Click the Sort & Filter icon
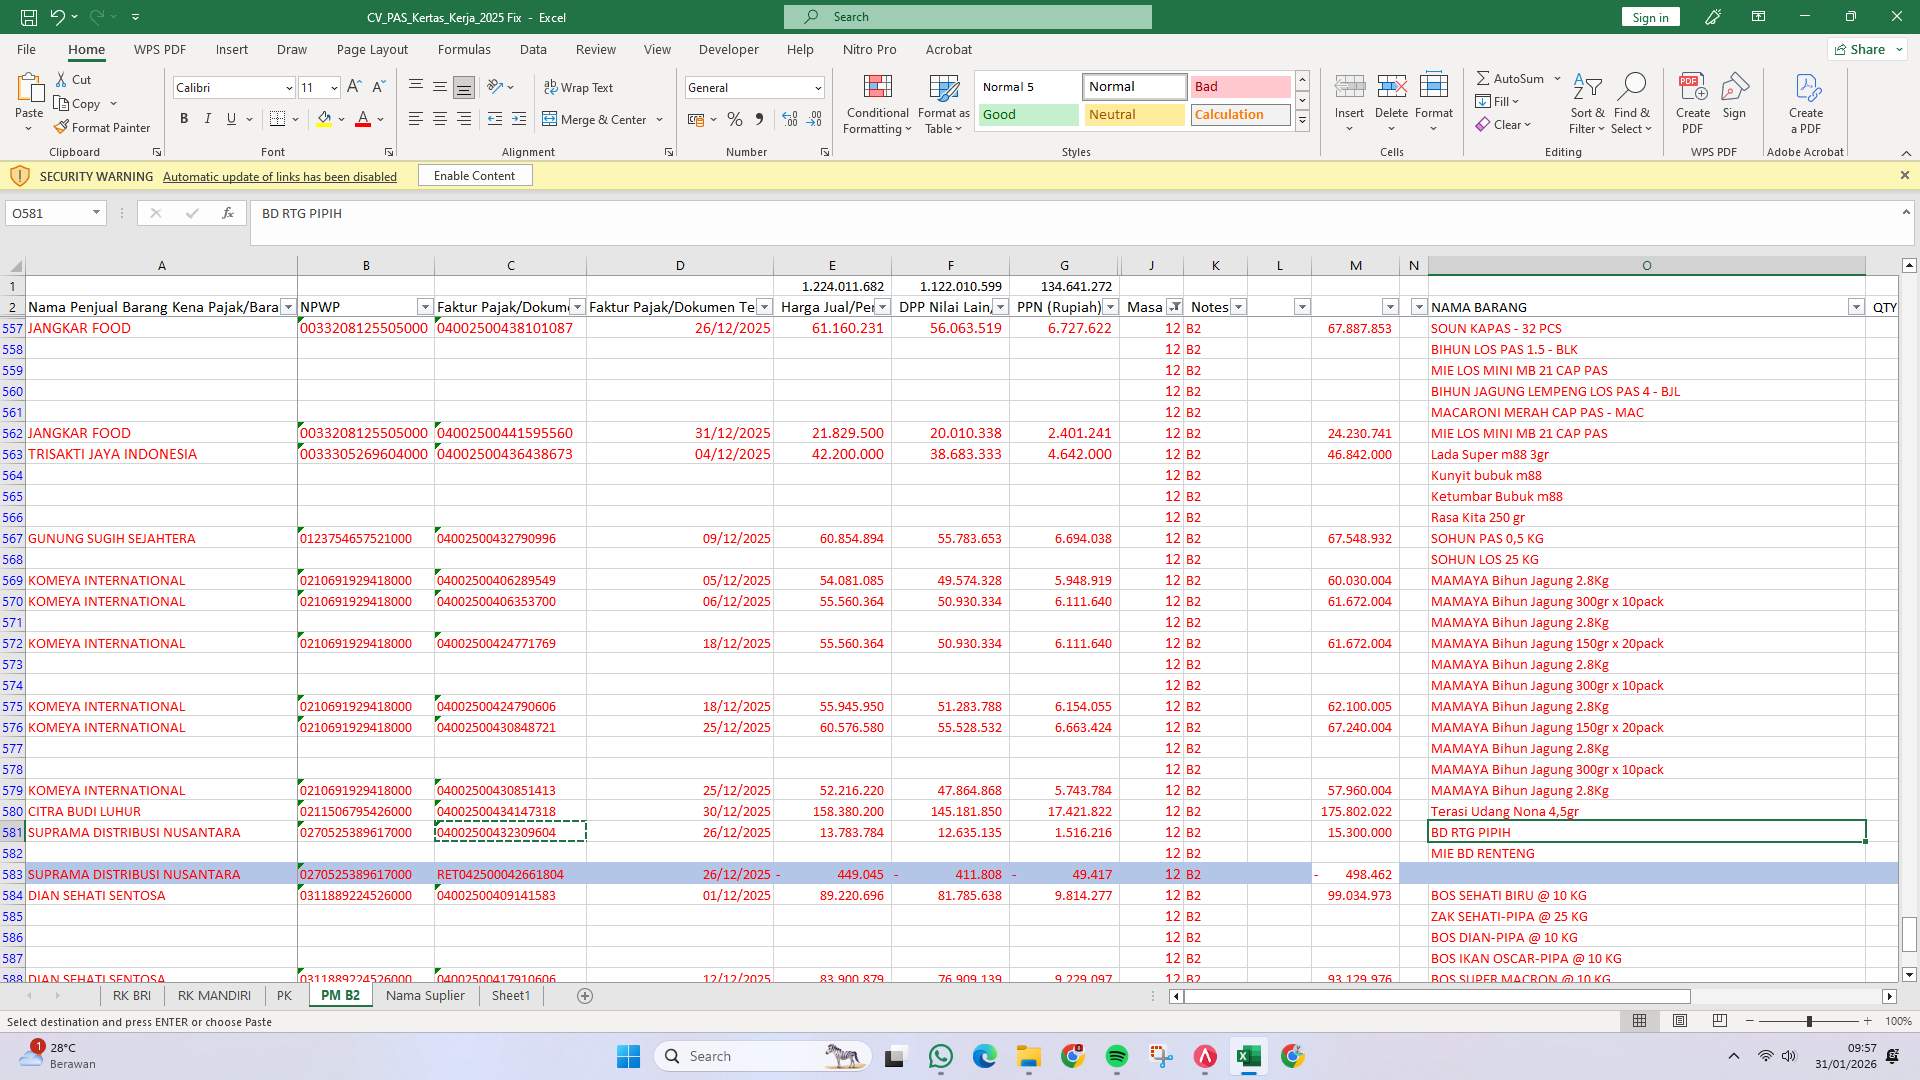 click(x=1588, y=100)
